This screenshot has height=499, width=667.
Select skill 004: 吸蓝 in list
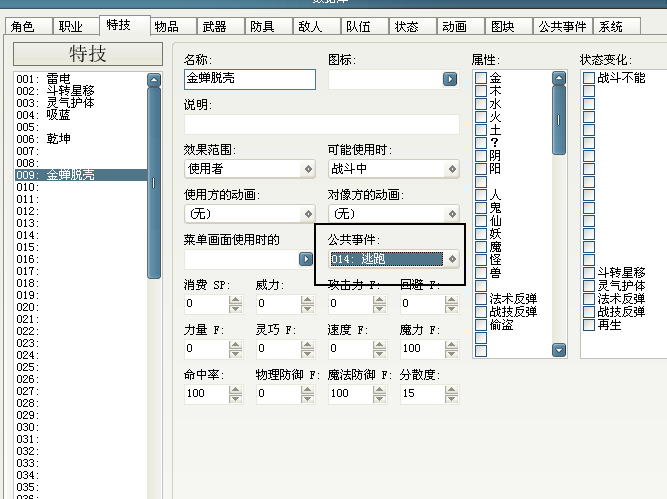click(81, 115)
